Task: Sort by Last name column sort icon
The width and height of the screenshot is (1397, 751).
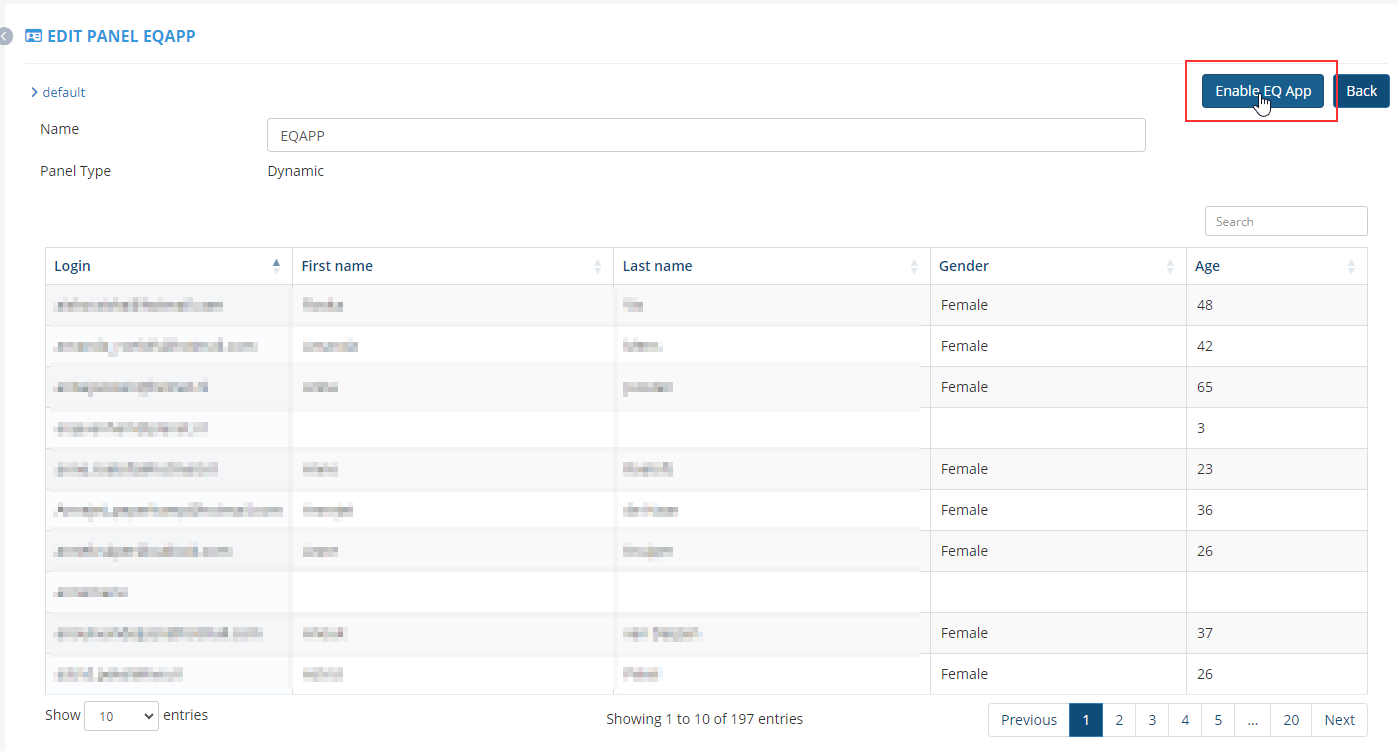Action: point(914,266)
